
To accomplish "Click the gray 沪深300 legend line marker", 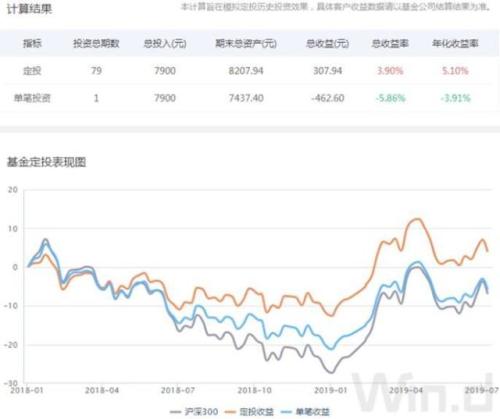I will (176, 412).
